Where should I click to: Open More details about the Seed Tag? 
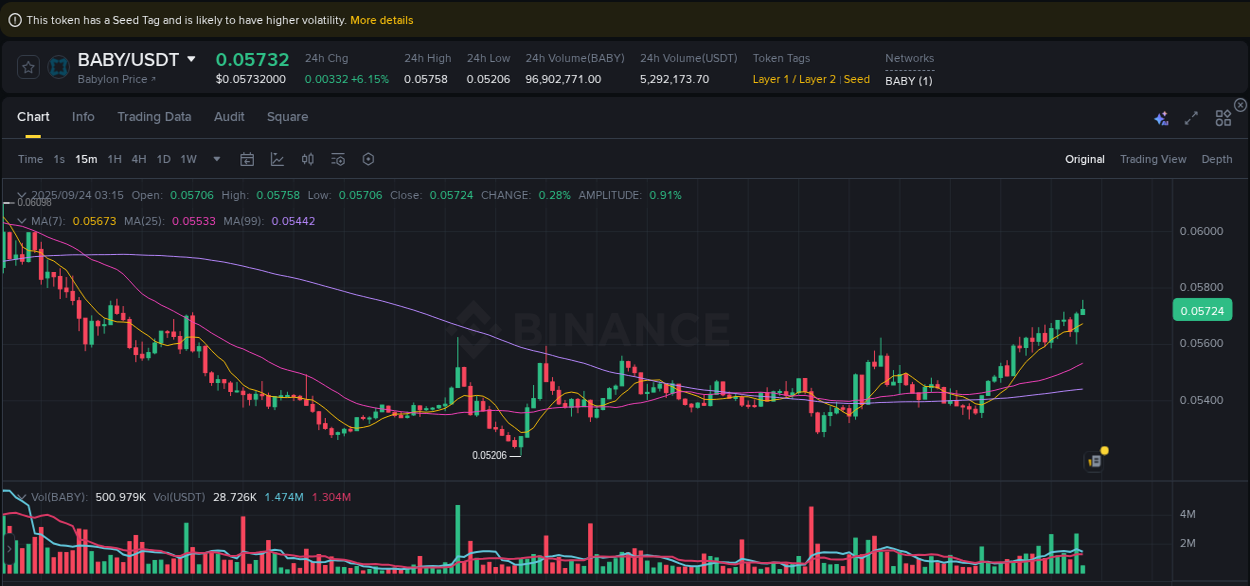381,19
